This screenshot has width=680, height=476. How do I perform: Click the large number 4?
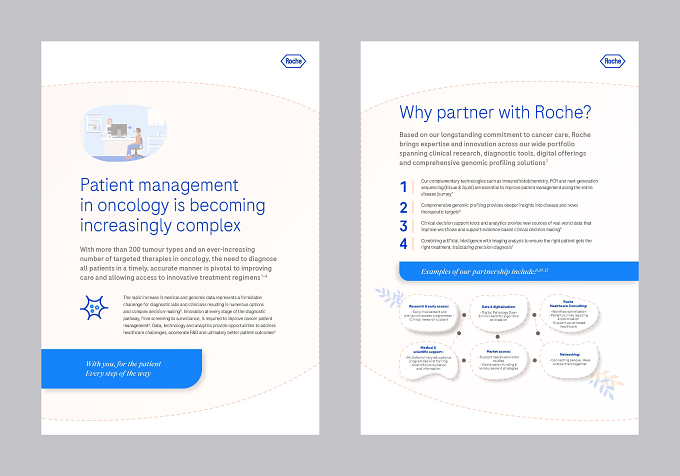point(403,243)
